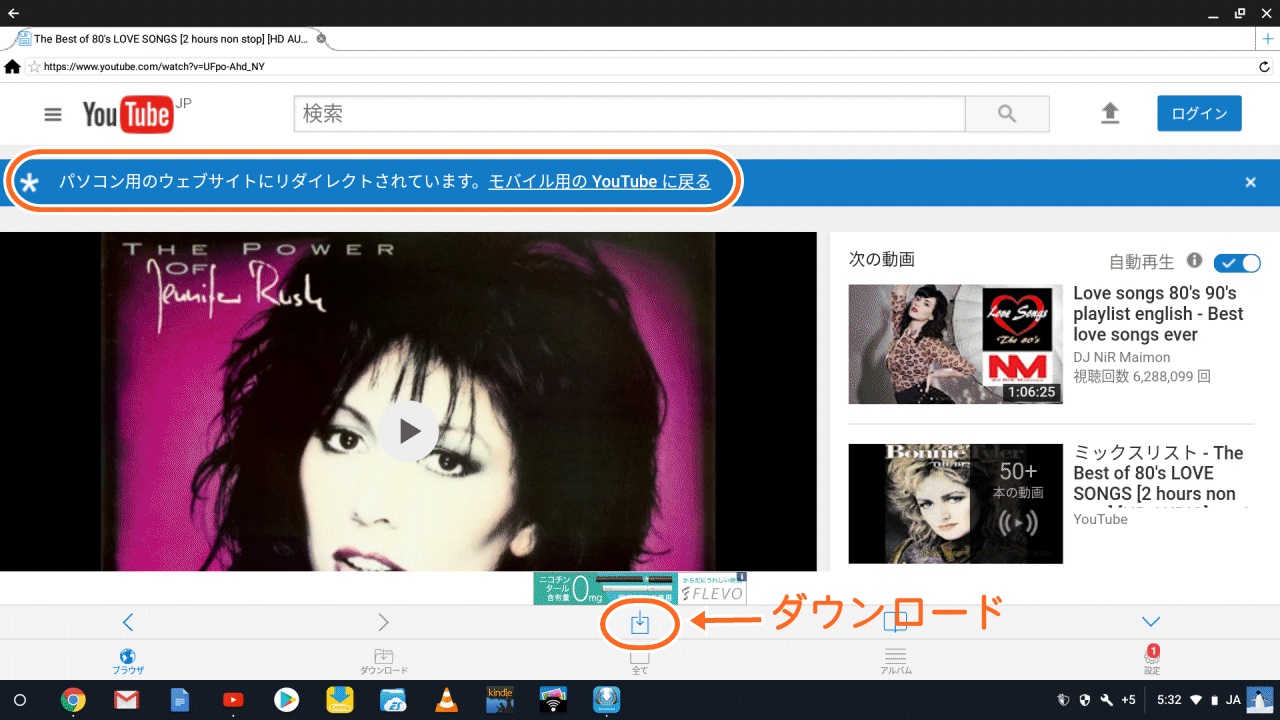Launch the blue download app on shelf
This screenshot has height=720, width=1280.
pos(606,699)
